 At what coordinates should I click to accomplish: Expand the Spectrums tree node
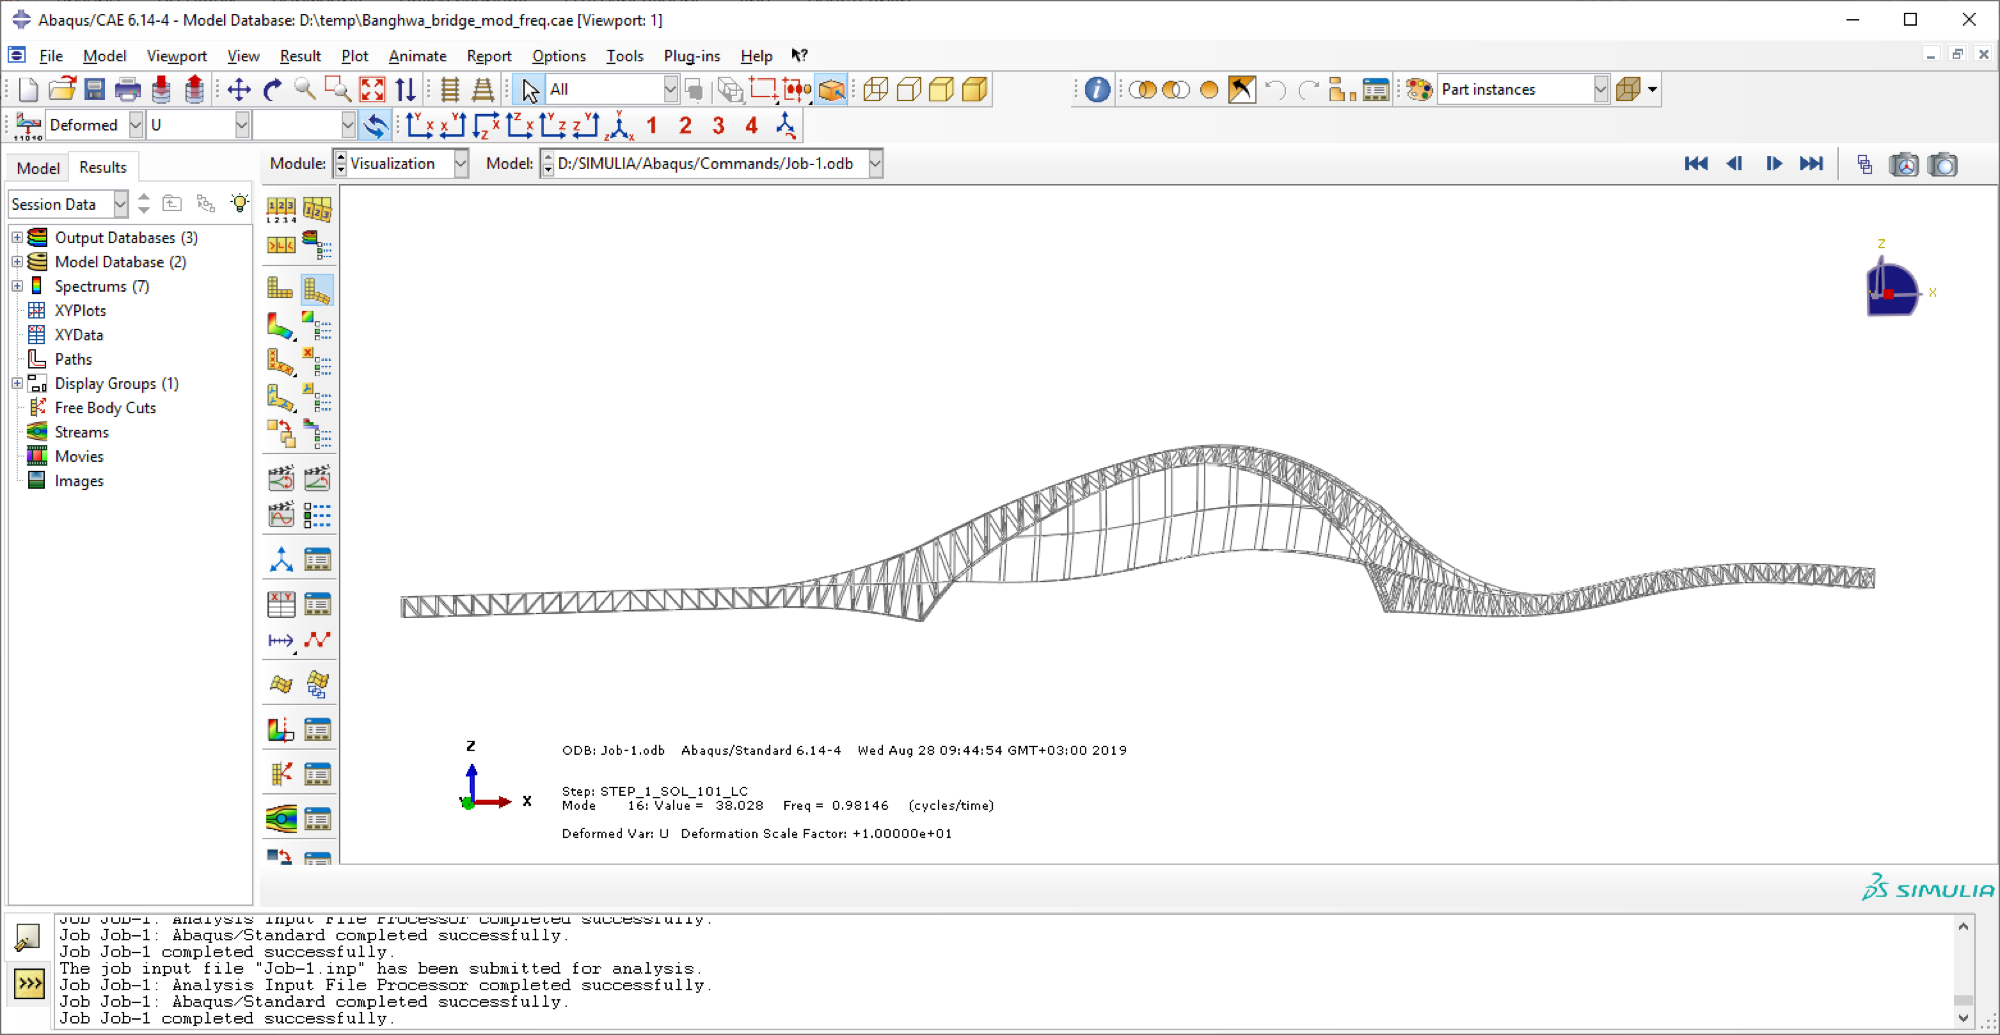coord(17,286)
